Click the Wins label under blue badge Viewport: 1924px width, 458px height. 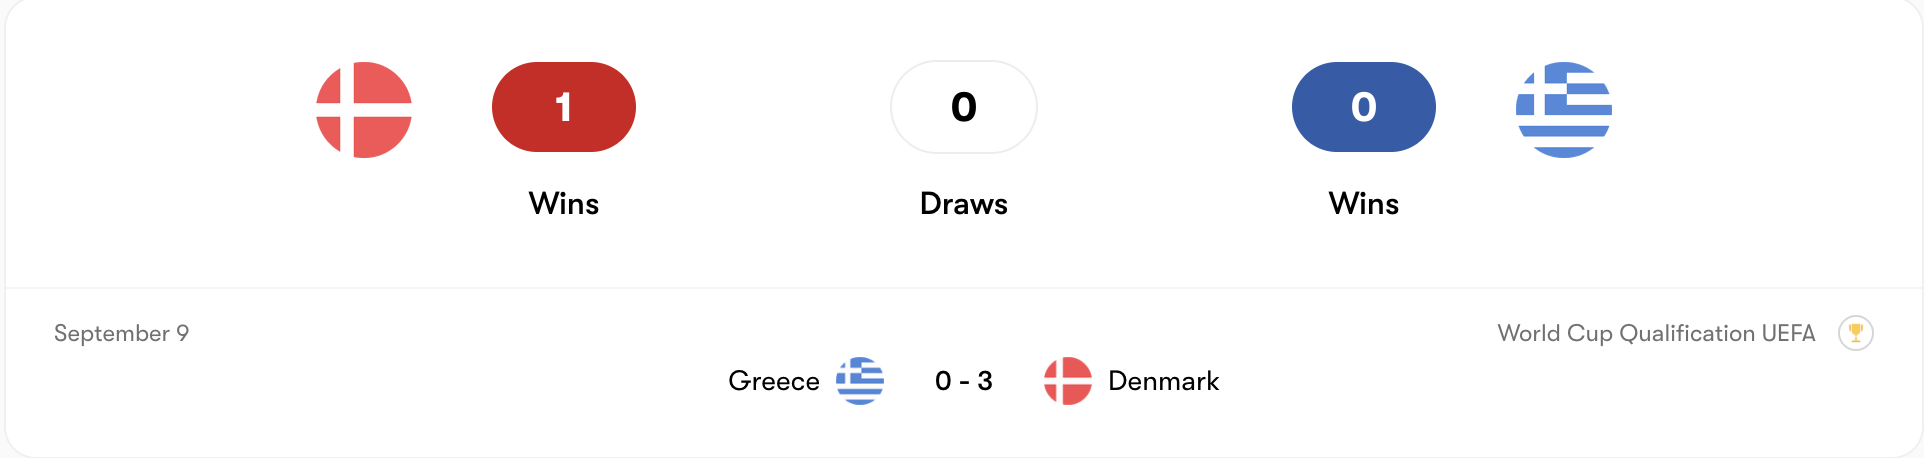click(x=1363, y=204)
